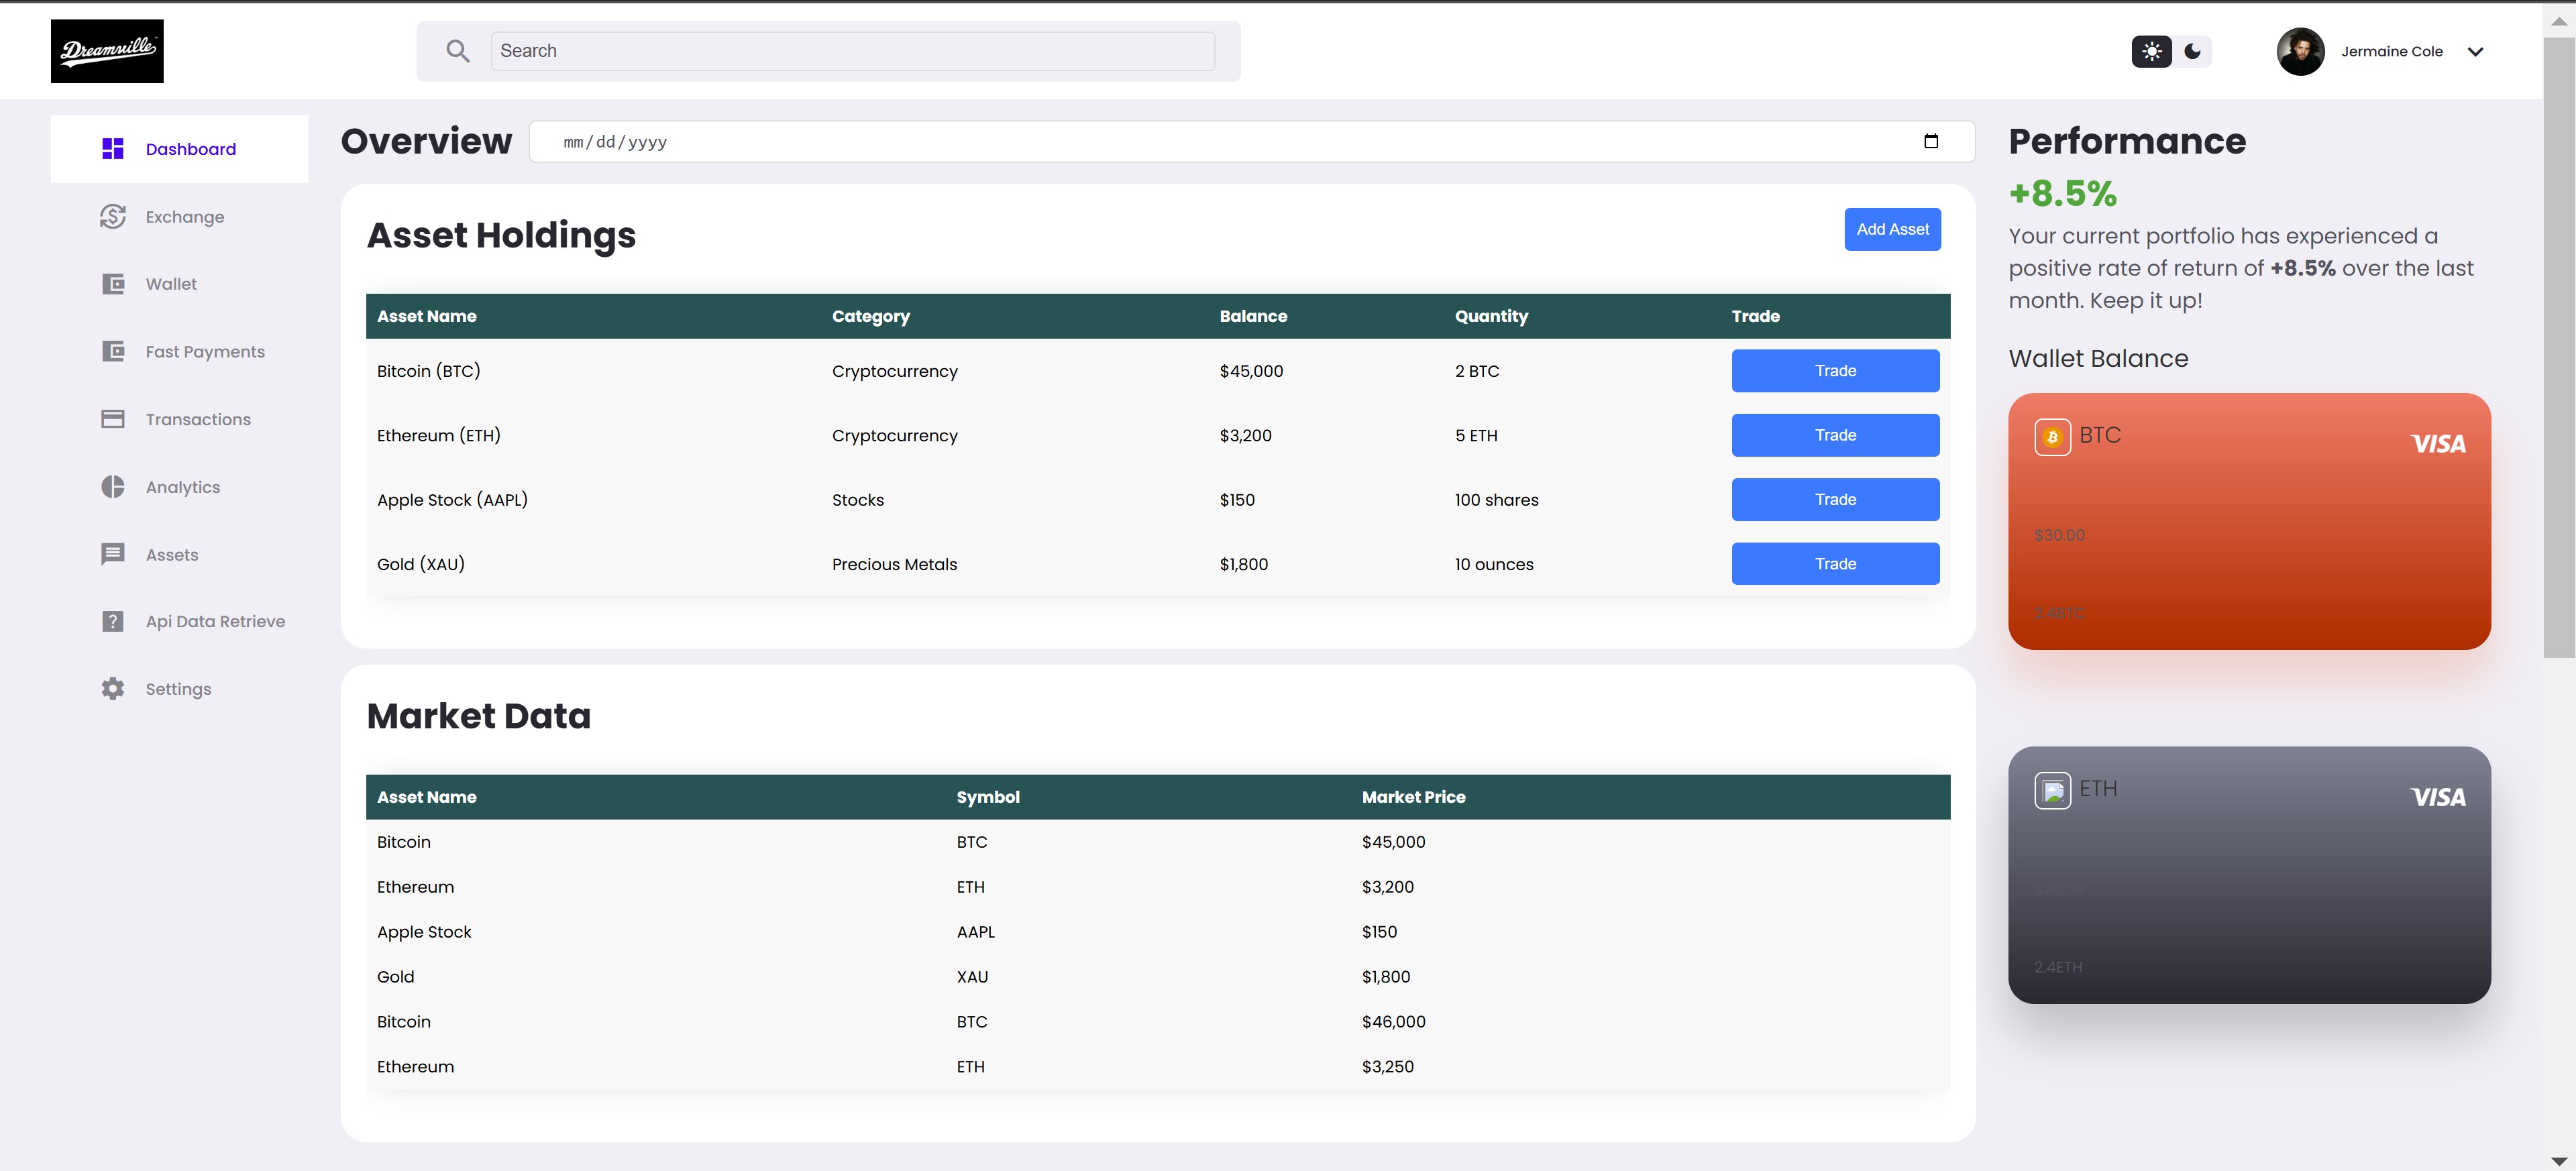The height and width of the screenshot is (1171, 2576).
Task: Select the BTC wallet card
Action: click(2249, 521)
